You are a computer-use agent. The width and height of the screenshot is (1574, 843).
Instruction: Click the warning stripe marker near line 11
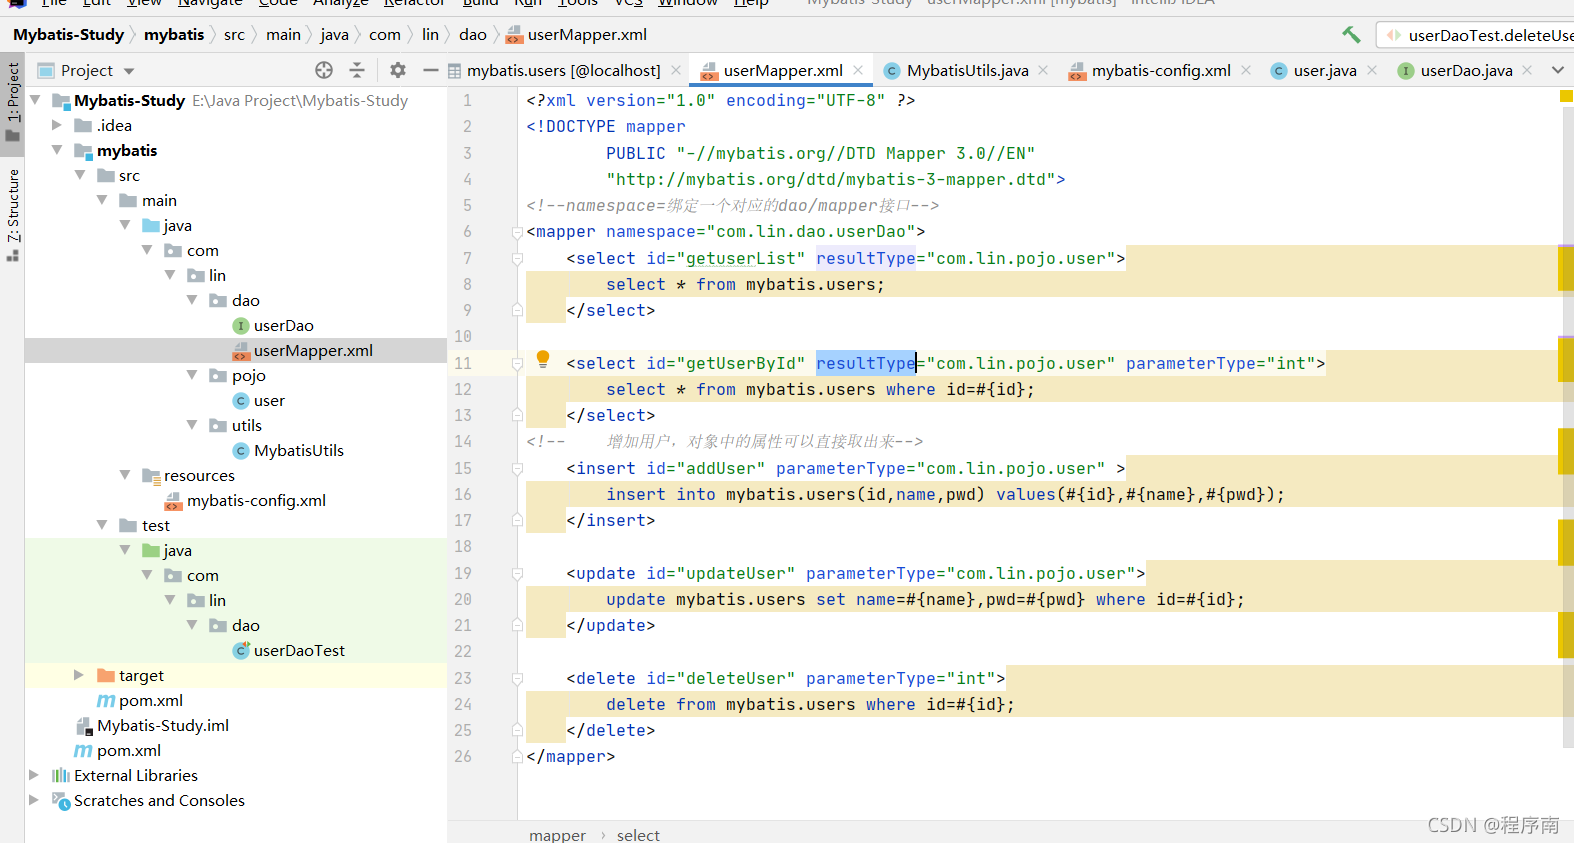pyautogui.click(x=1566, y=360)
